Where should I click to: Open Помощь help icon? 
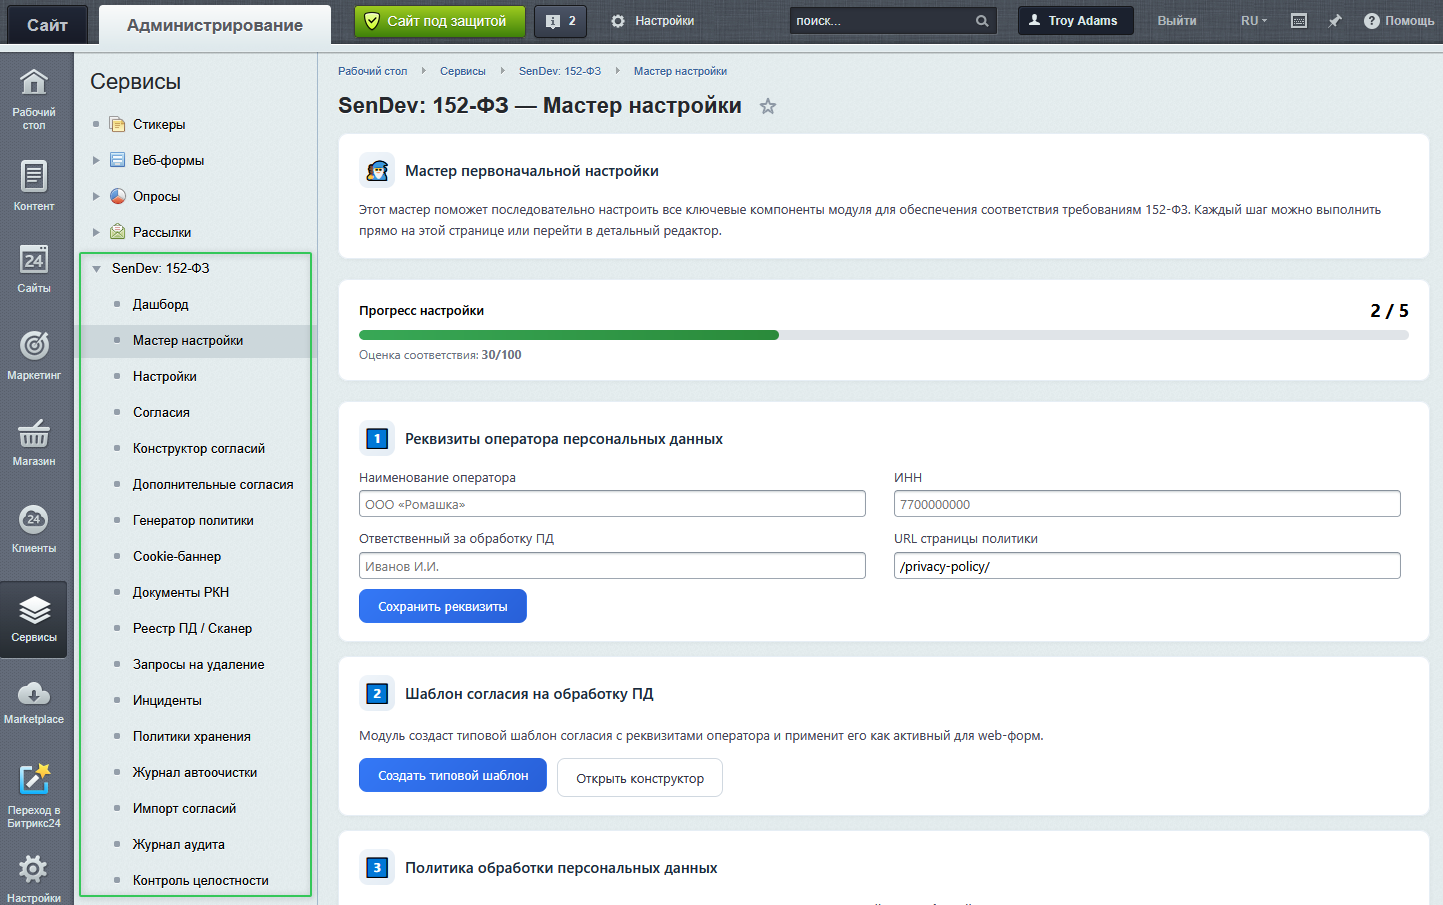tap(1372, 21)
